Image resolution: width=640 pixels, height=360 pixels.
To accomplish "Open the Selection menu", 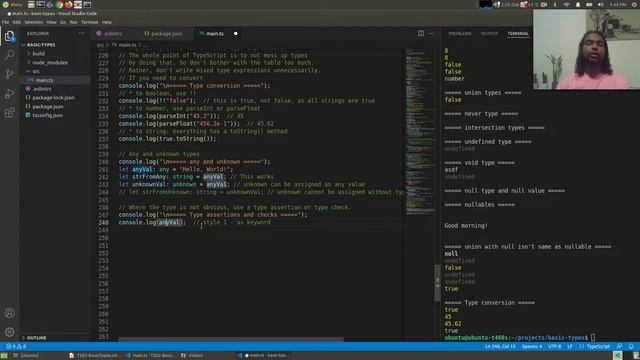I will [x=33, y=22].
